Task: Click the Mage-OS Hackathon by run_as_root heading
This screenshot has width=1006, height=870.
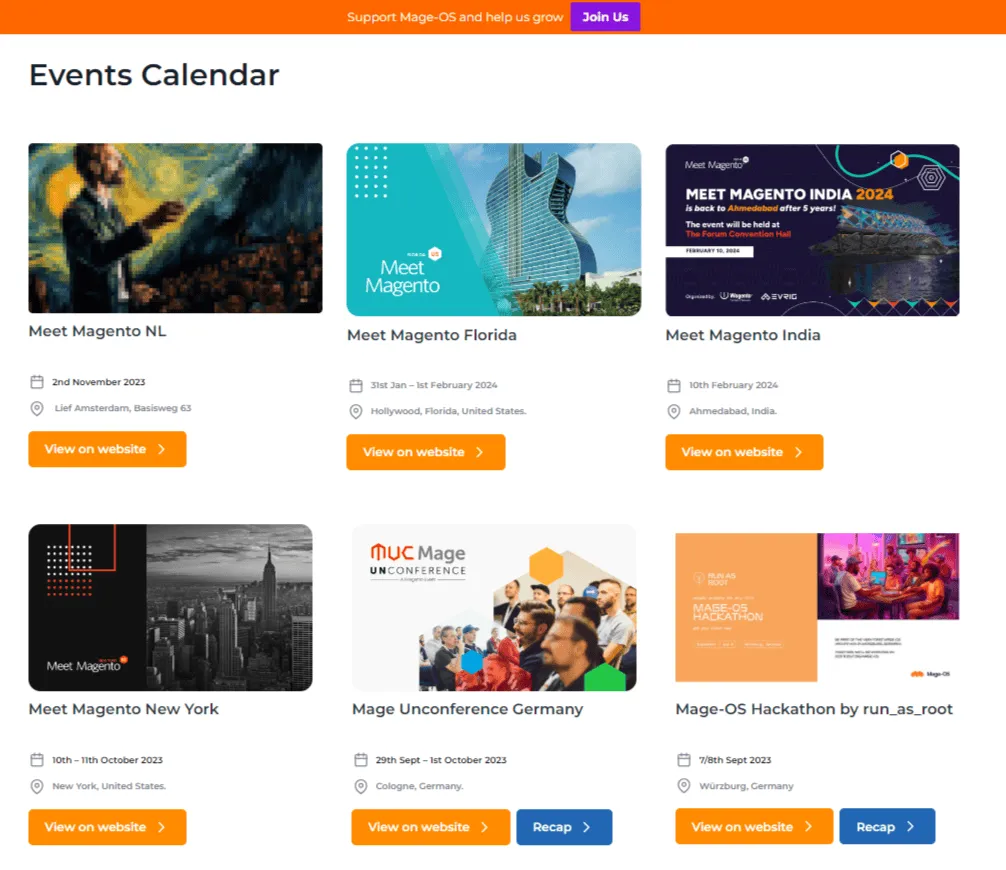Action: pos(814,709)
